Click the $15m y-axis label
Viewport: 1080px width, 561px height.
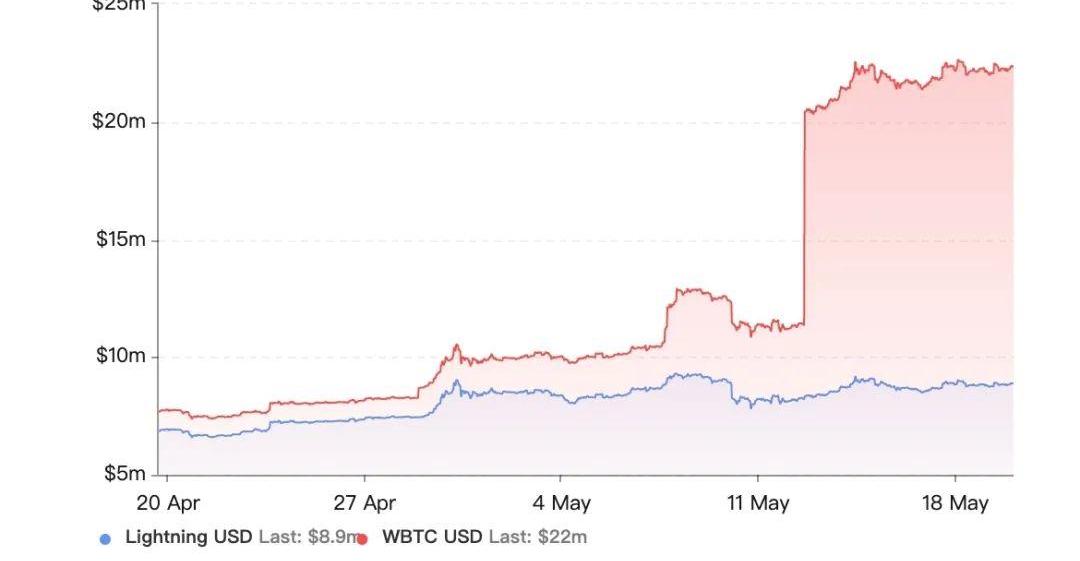coord(121,240)
